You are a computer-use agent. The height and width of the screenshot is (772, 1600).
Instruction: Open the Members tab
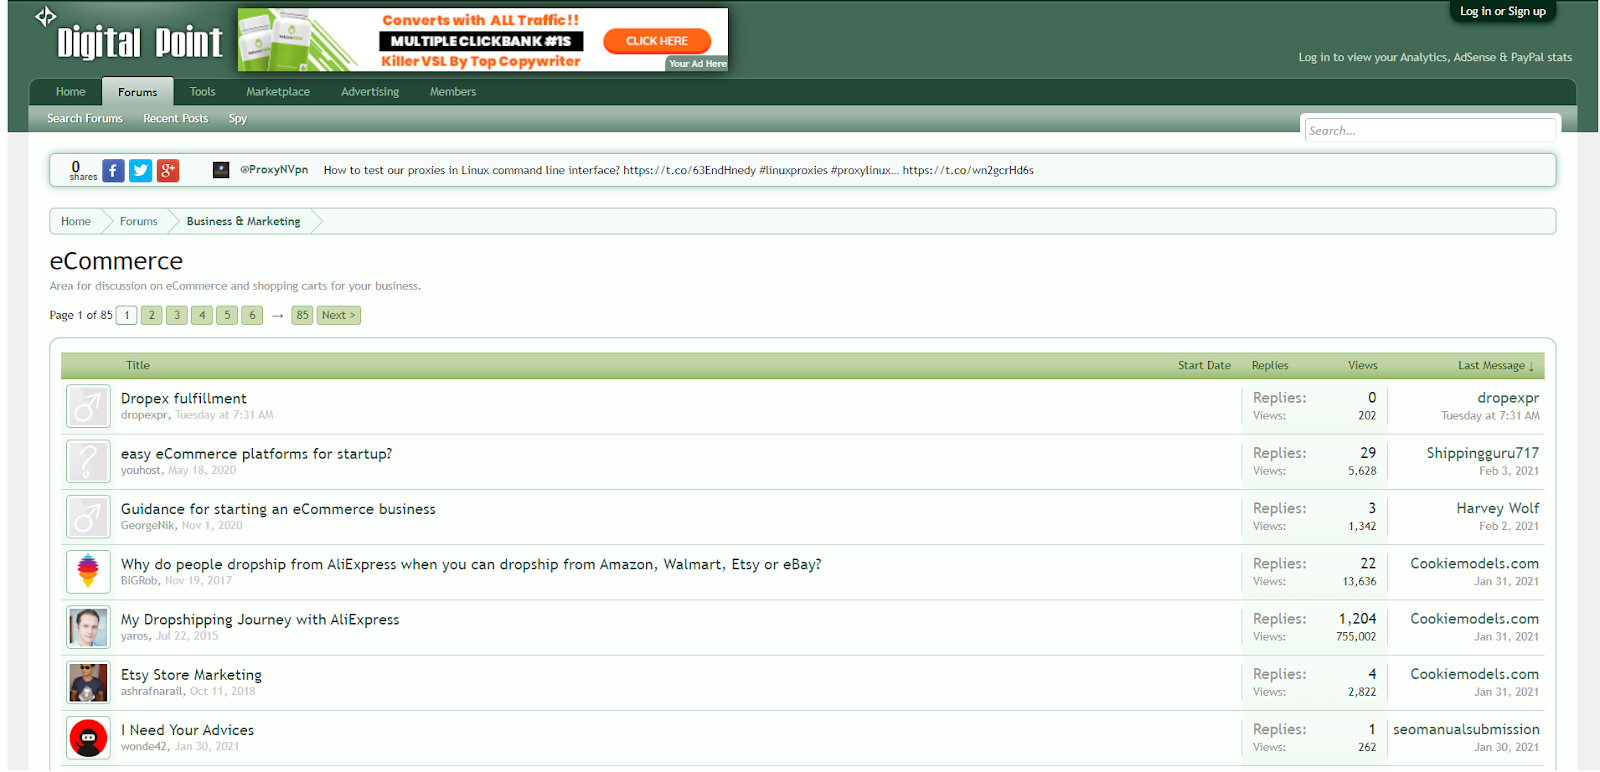click(453, 92)
